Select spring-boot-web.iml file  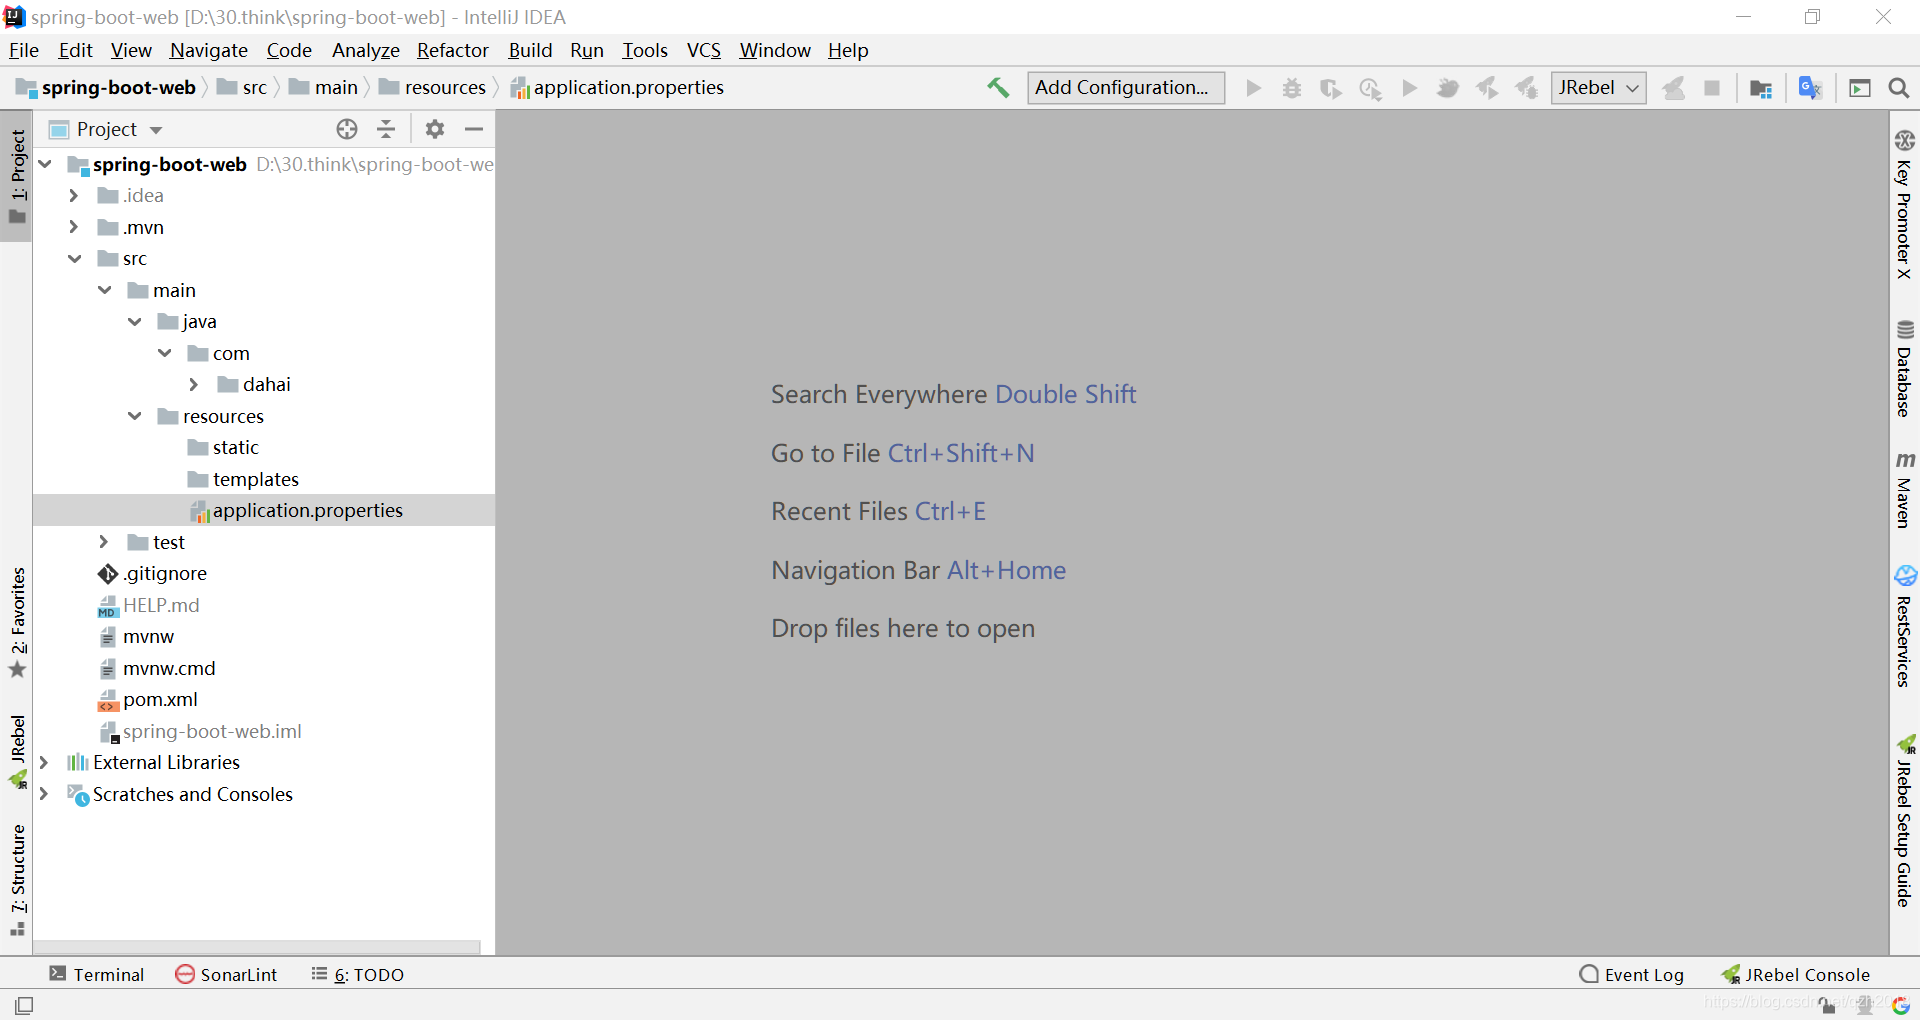tap(212, 731)
